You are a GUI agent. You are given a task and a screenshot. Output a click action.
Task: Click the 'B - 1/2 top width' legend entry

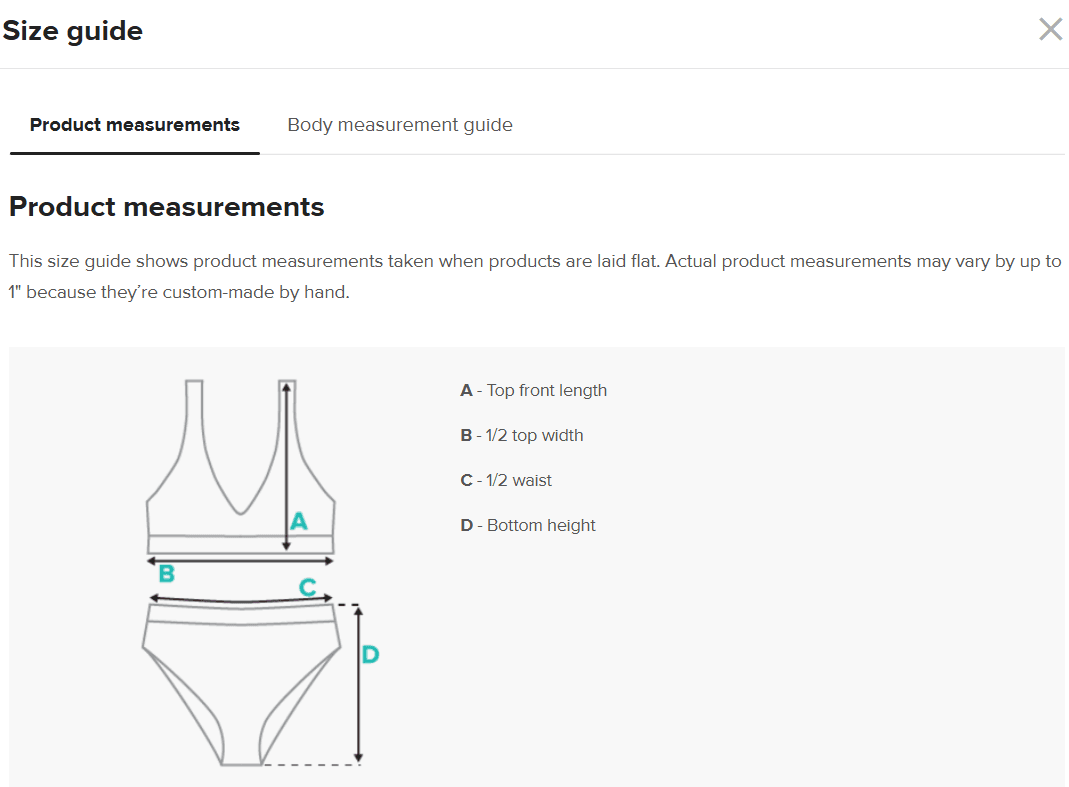[521, 435]
